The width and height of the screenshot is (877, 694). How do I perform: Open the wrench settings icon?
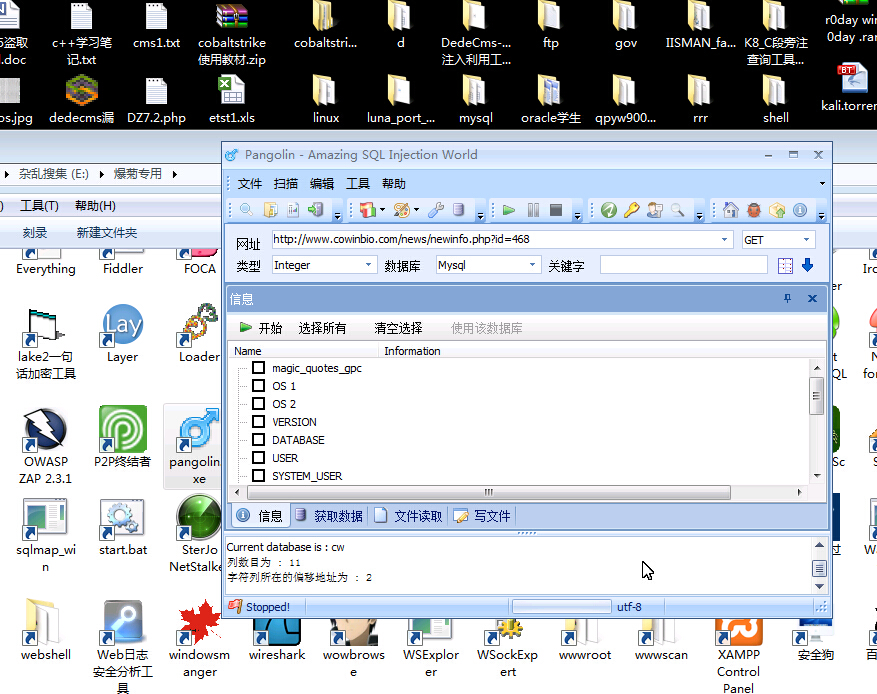coord(436,210)
